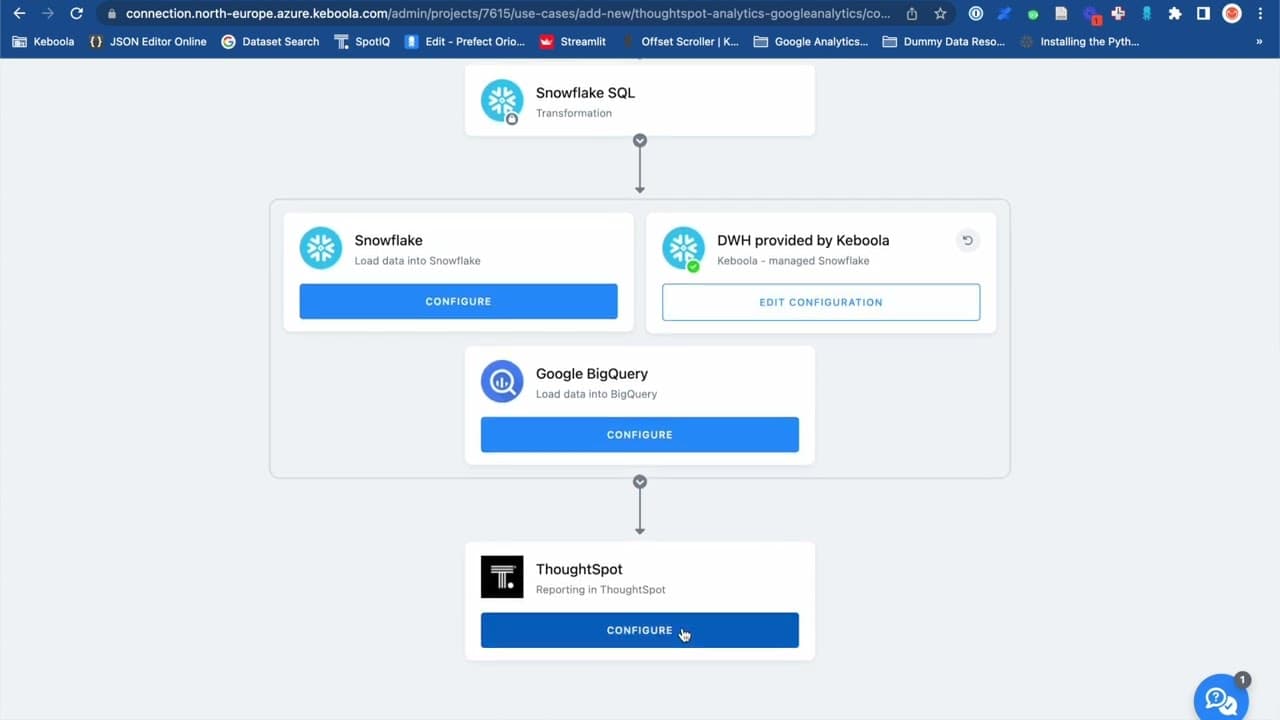The width and height of the screenshot is (1280, 720).
Task: Click the 'Load data into BigQuery' text
Action: [597, 394]
